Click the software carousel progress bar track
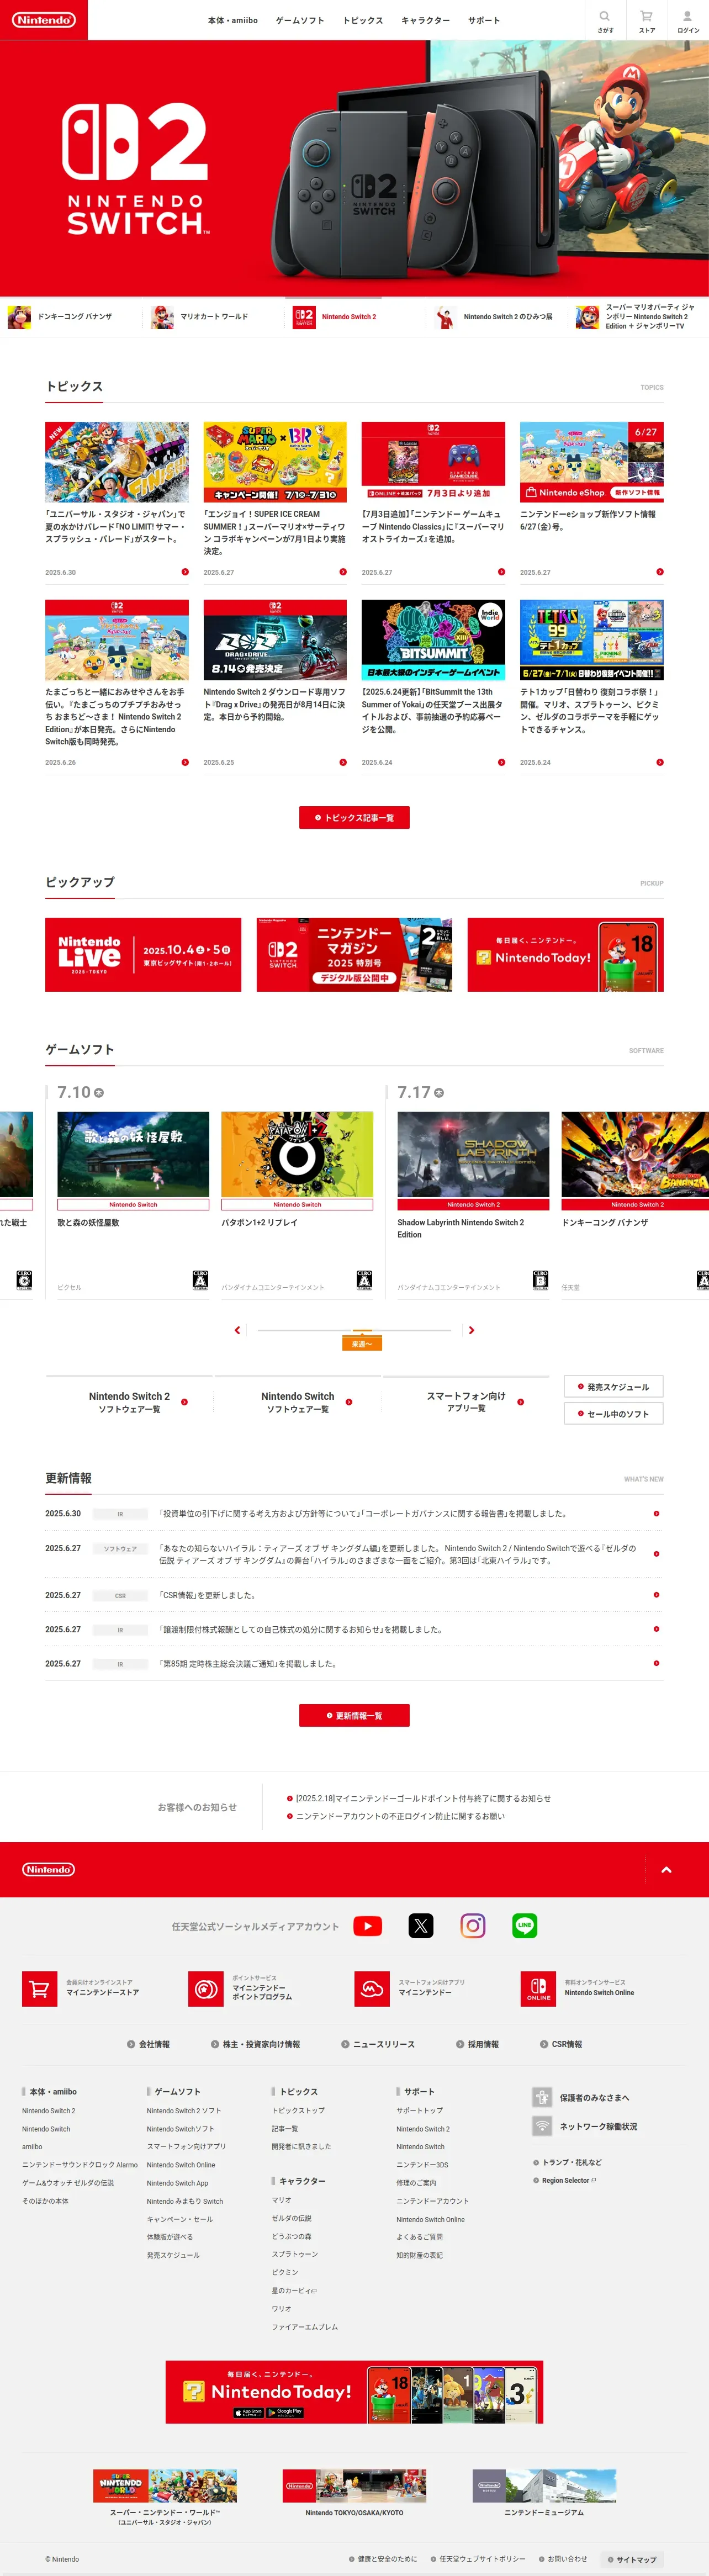The height and width of the screenshot is (2576, 709). [x=355, y=1330]
